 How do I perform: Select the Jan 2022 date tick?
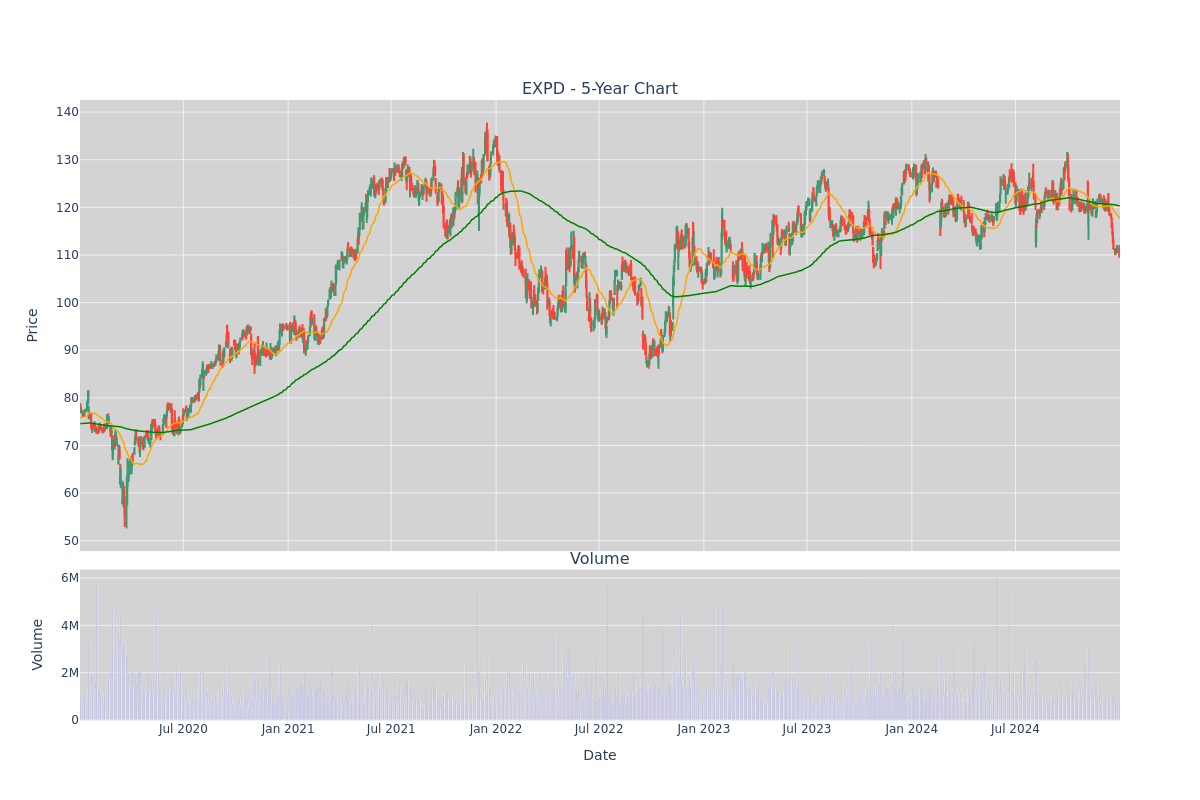coord(496,729)
